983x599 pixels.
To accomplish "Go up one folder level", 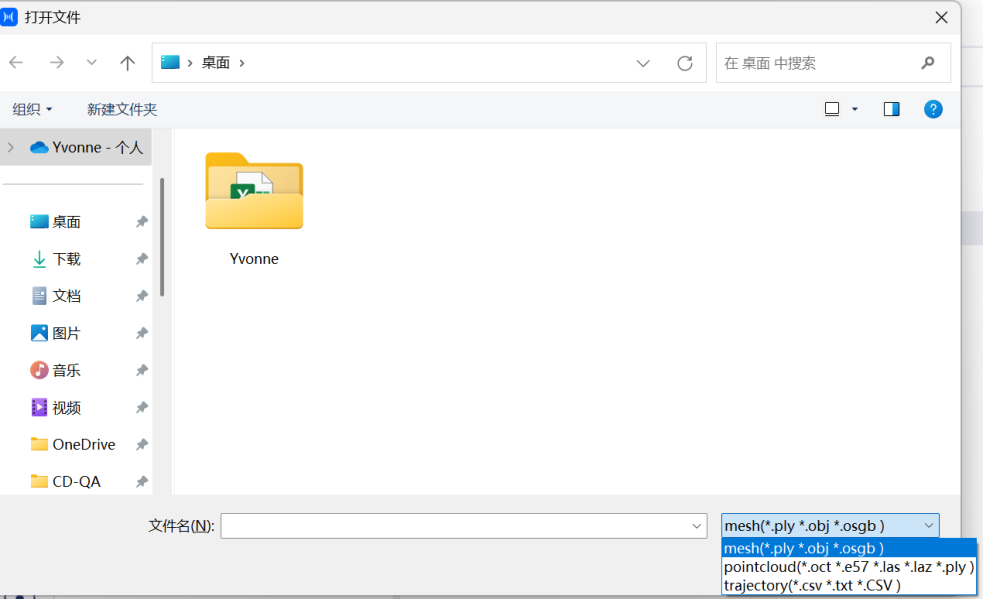I will click(127, 63).
